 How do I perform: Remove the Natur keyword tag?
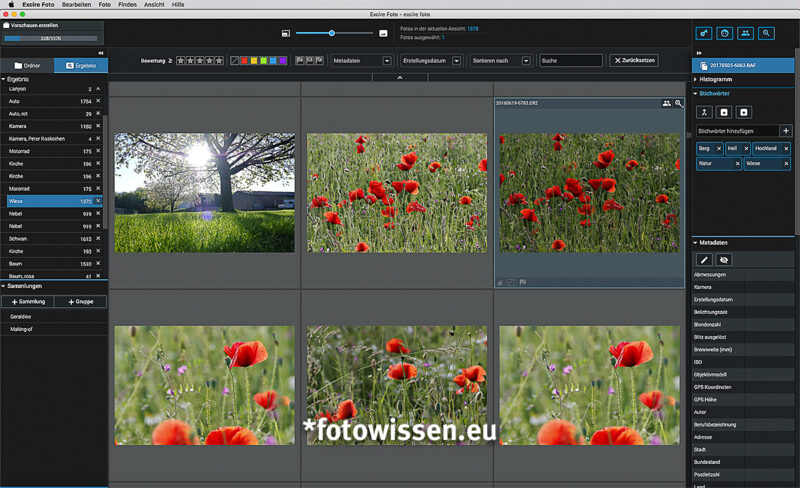tap(737, 163)
